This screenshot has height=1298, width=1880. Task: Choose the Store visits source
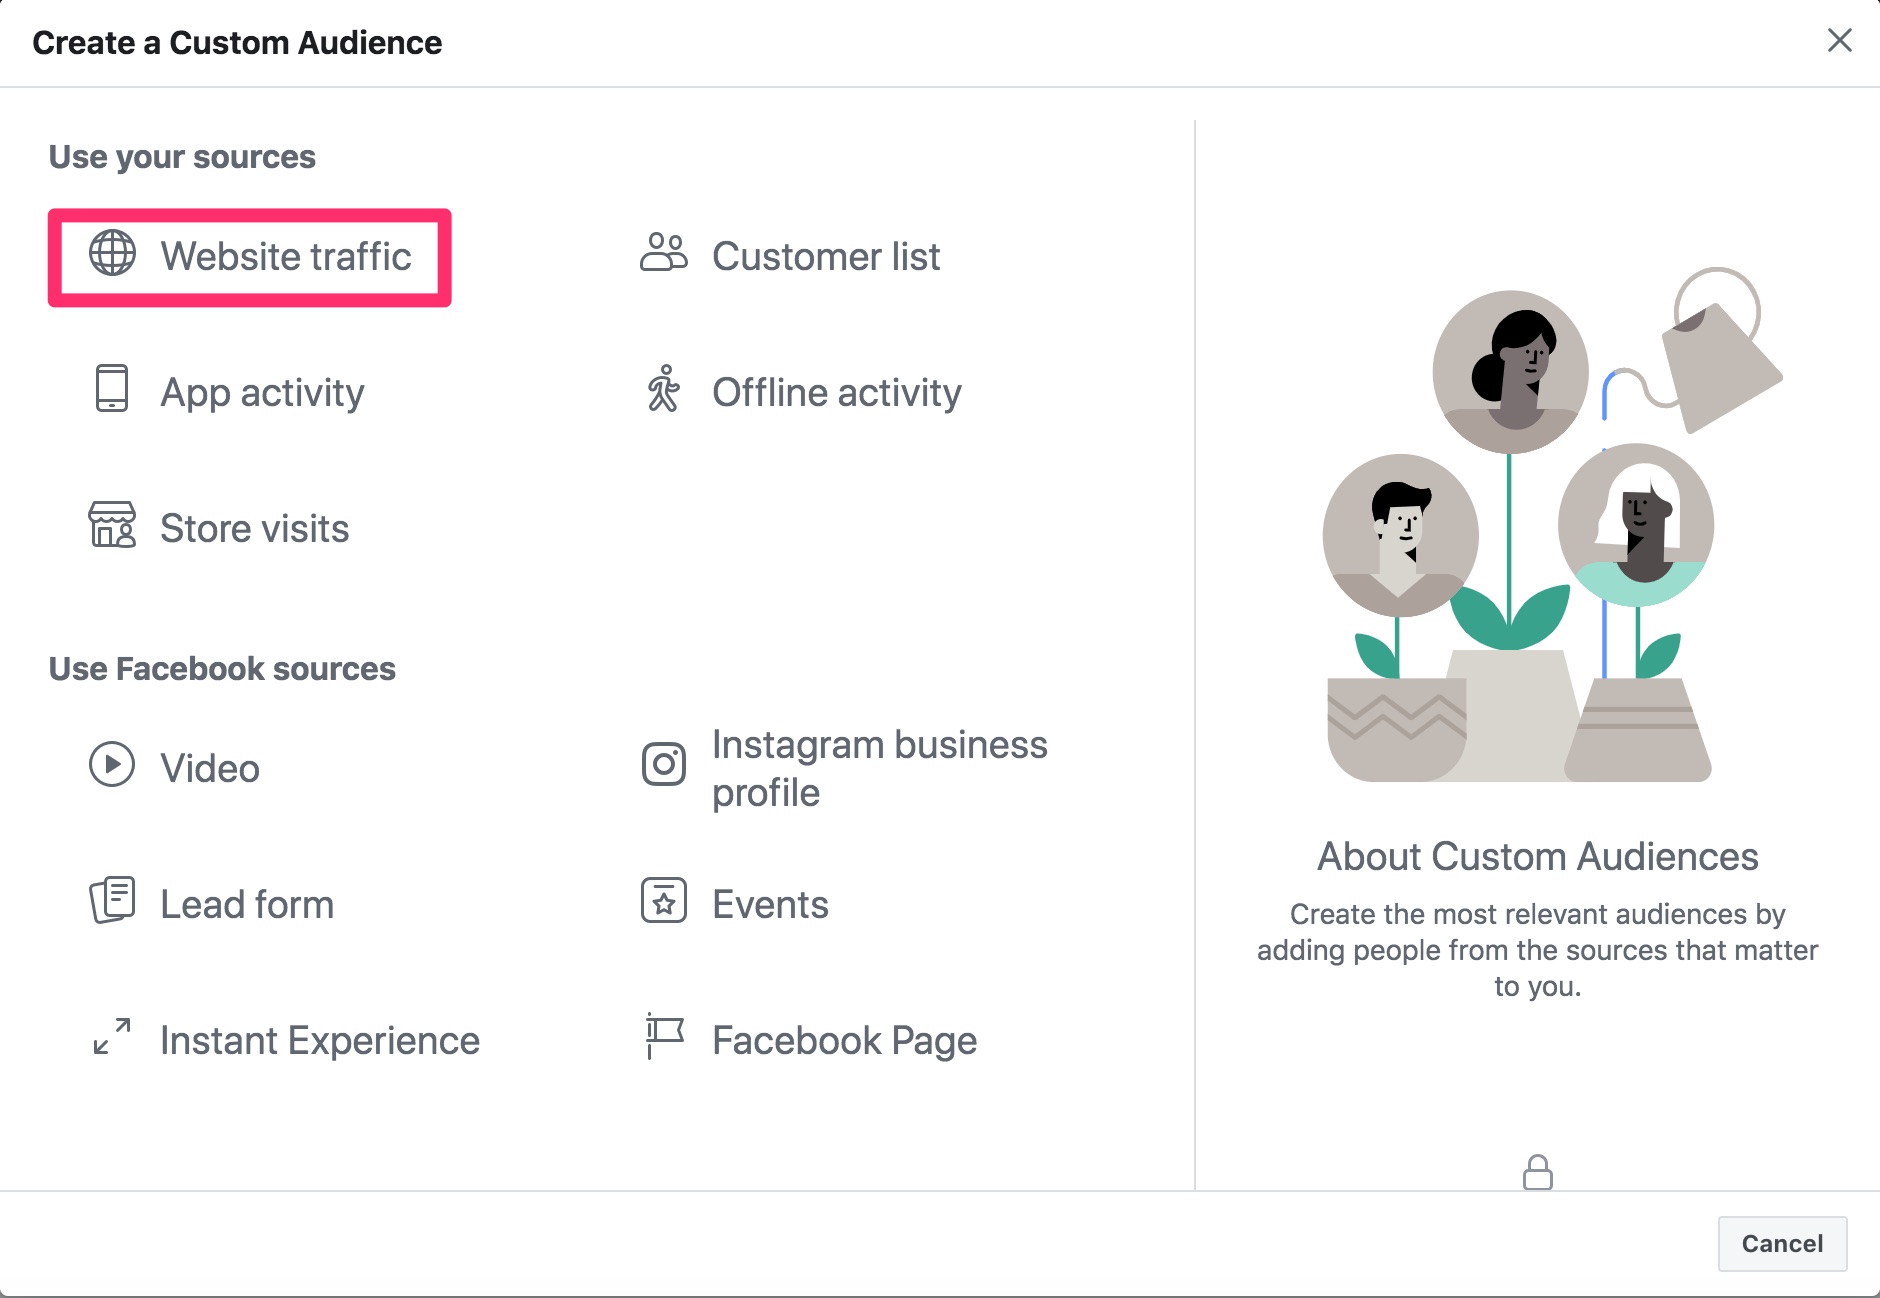pyautogui.click(x=255, y=528)
